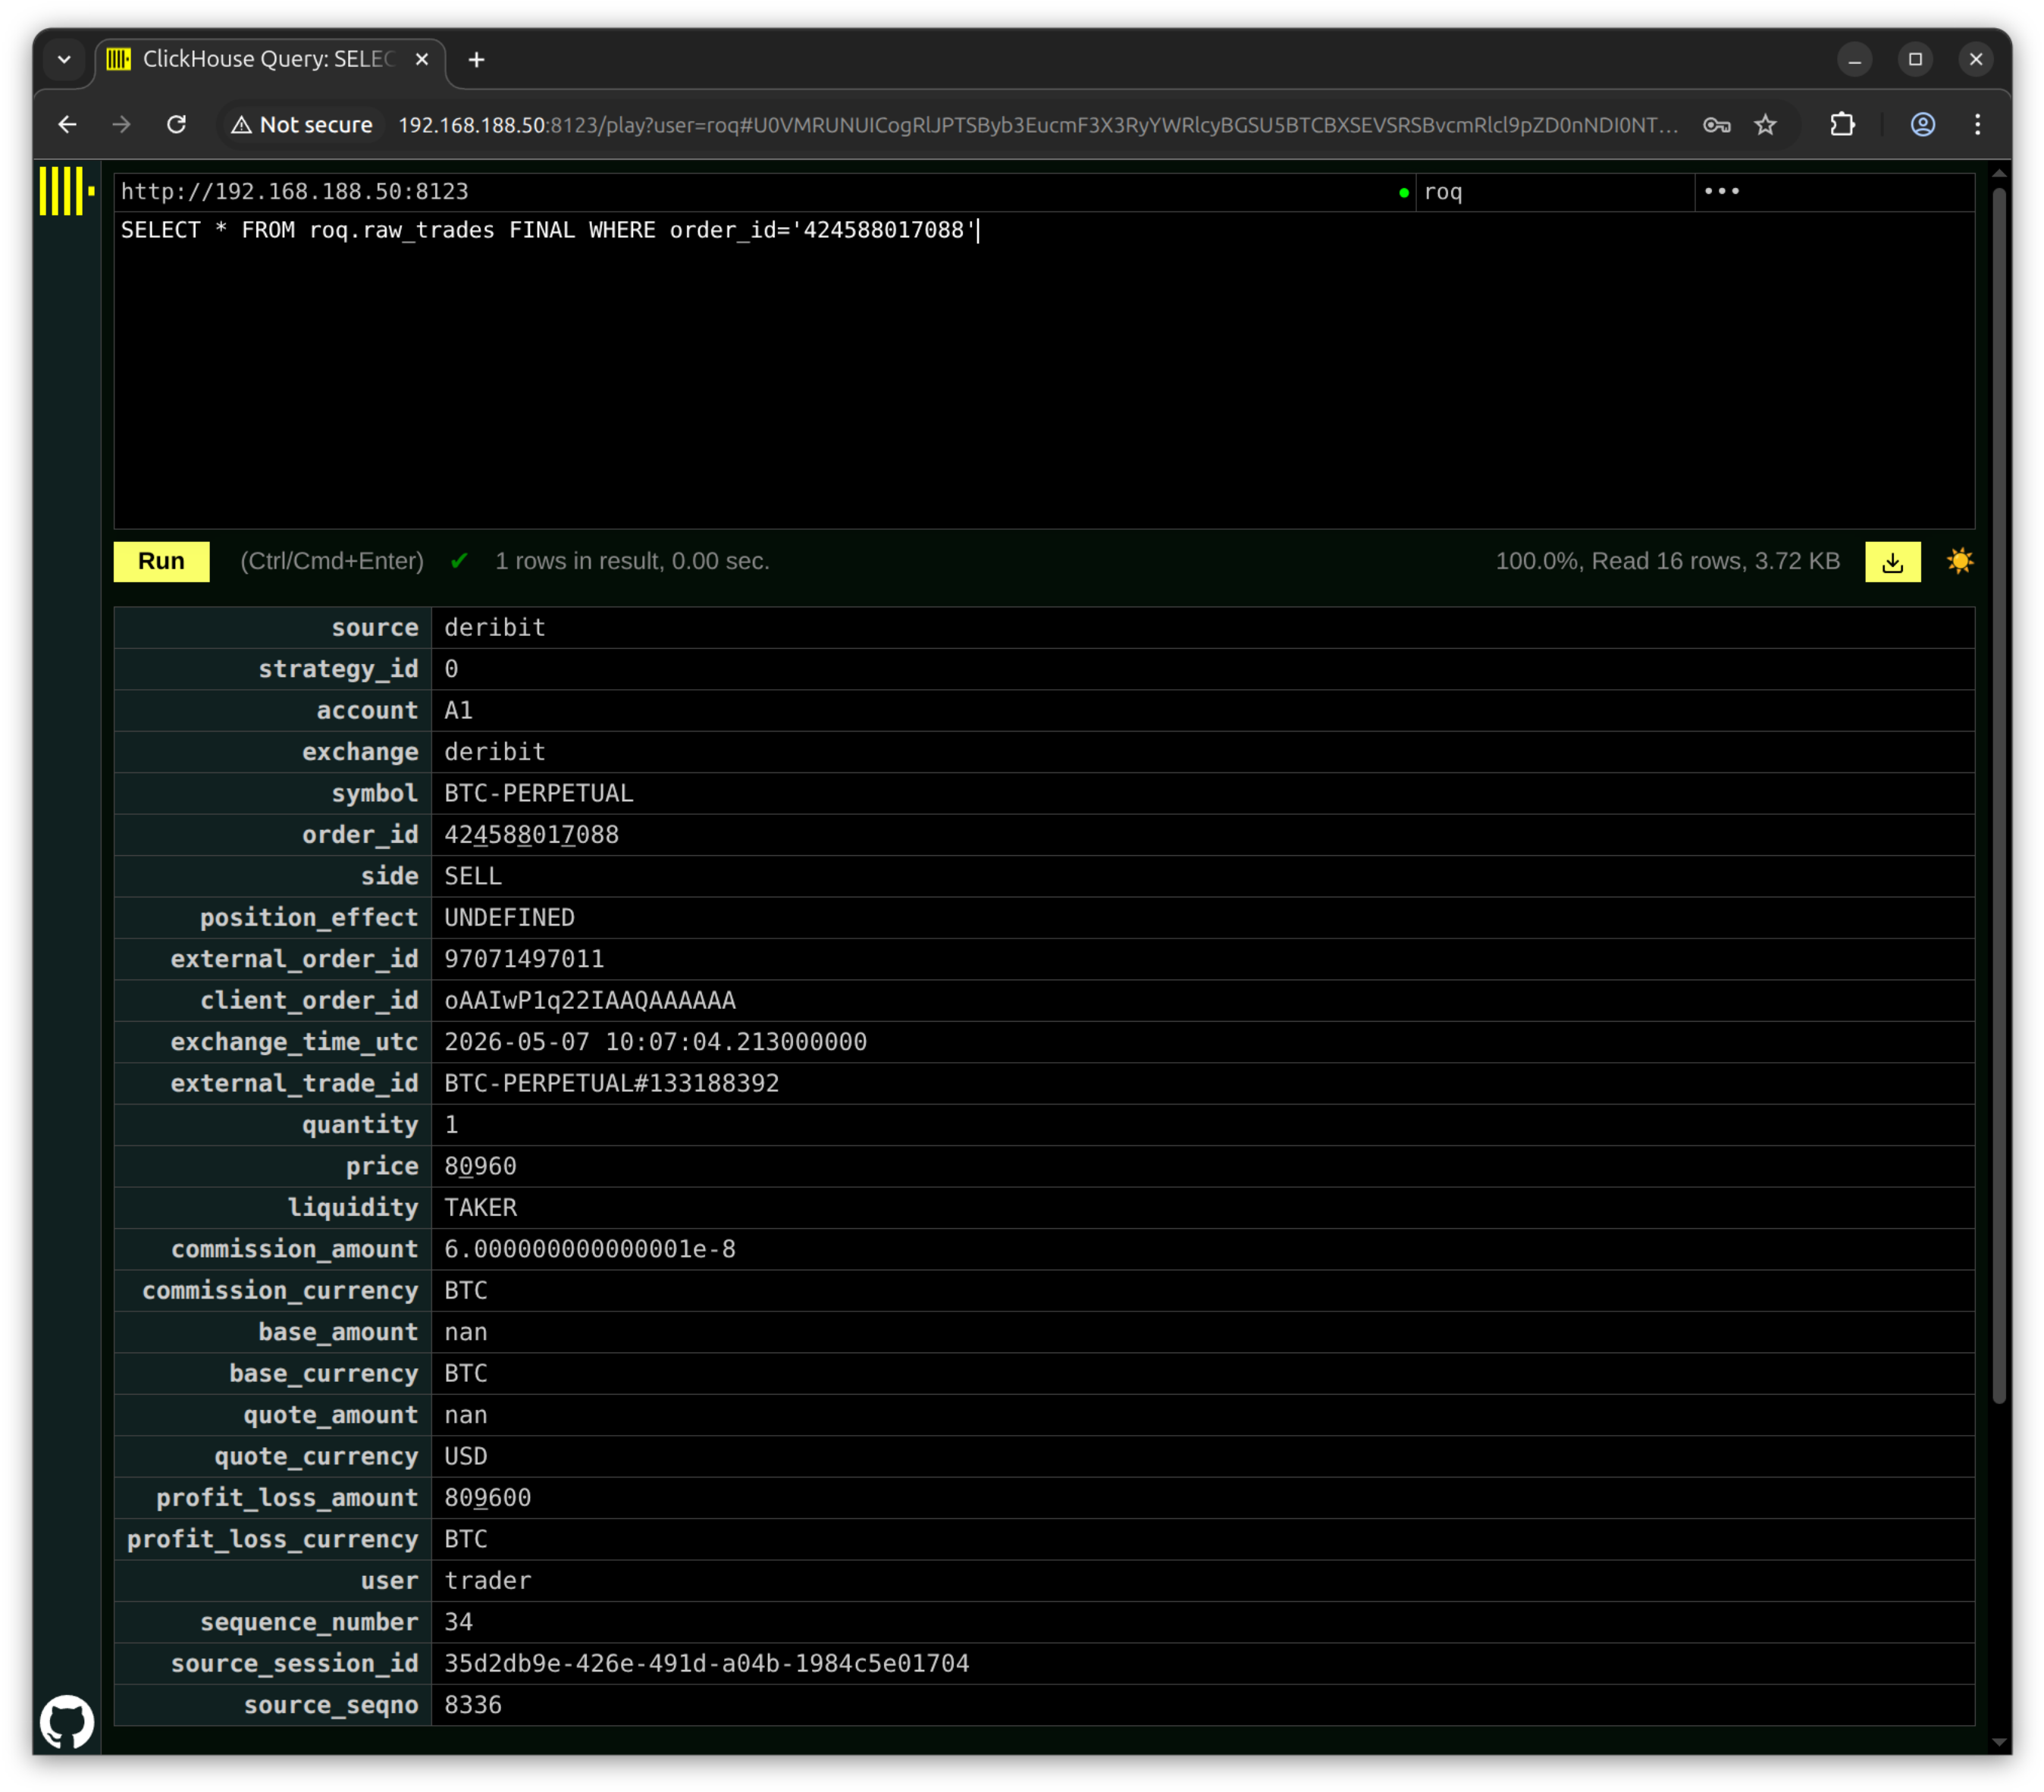The width and height of the screenshot is (2044, 1792).
Task: Click the strategy_id field label
Action: coord(338,670)
